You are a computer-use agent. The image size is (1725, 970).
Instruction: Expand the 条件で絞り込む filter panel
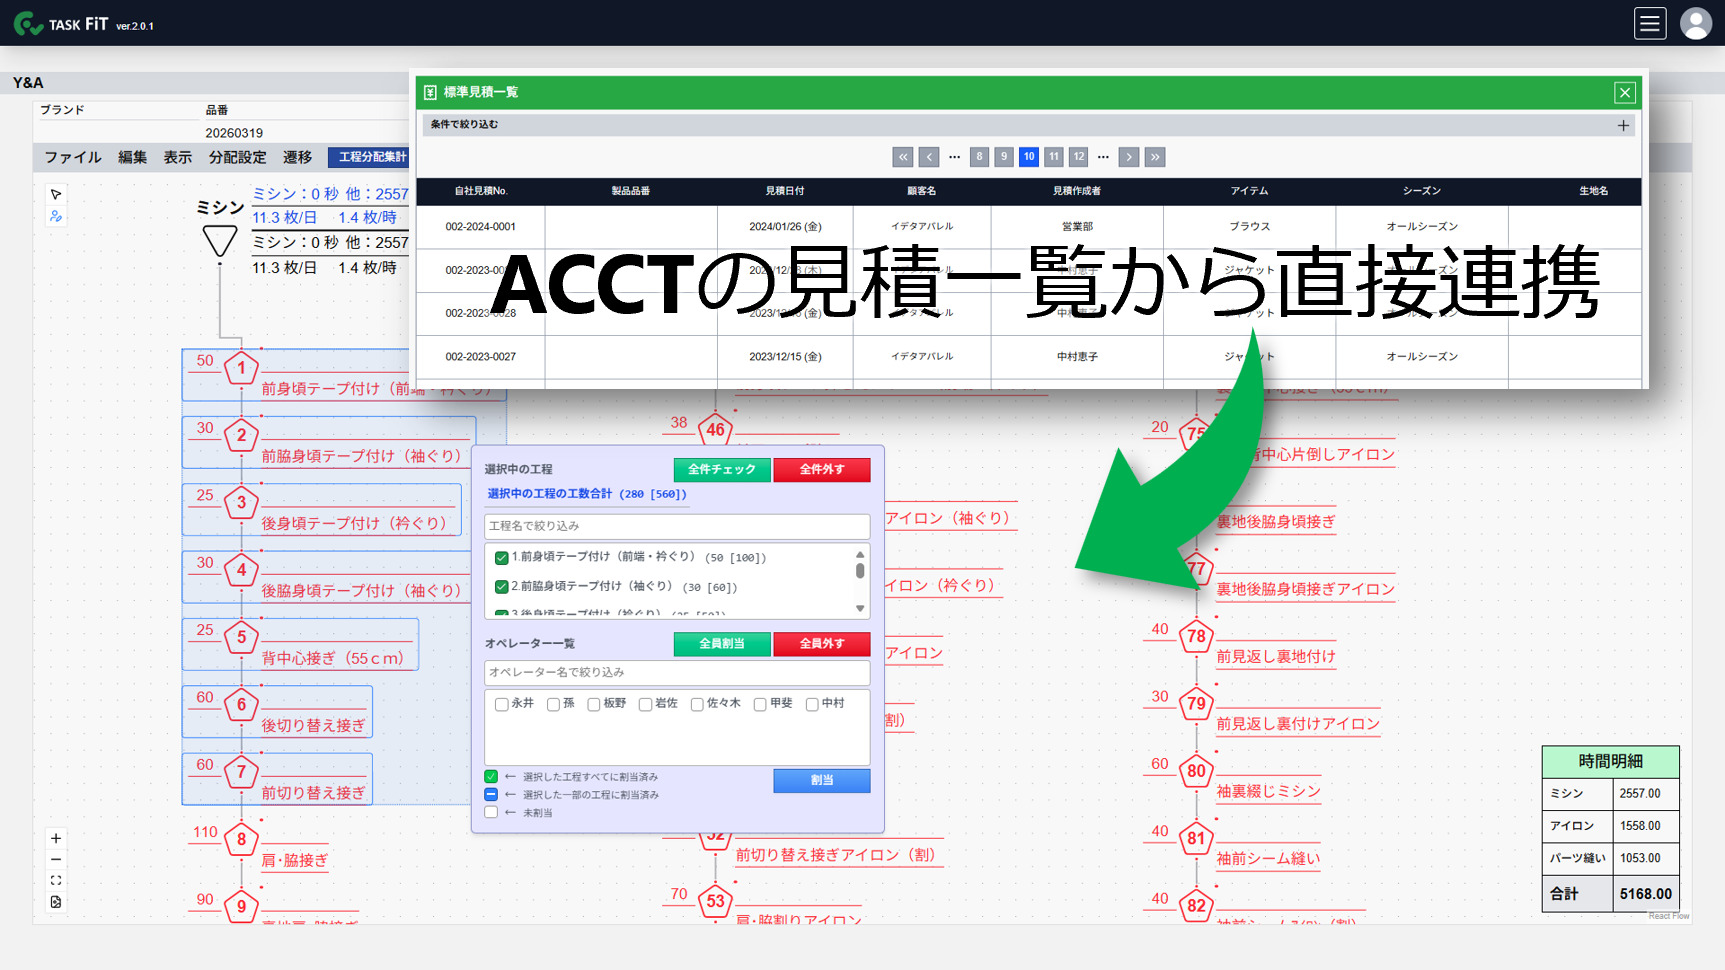click(x=1622, y=125)
